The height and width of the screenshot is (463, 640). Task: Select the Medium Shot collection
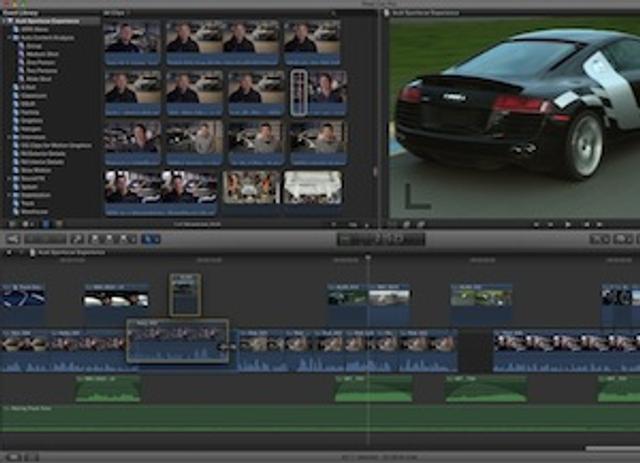coord(42,54)
